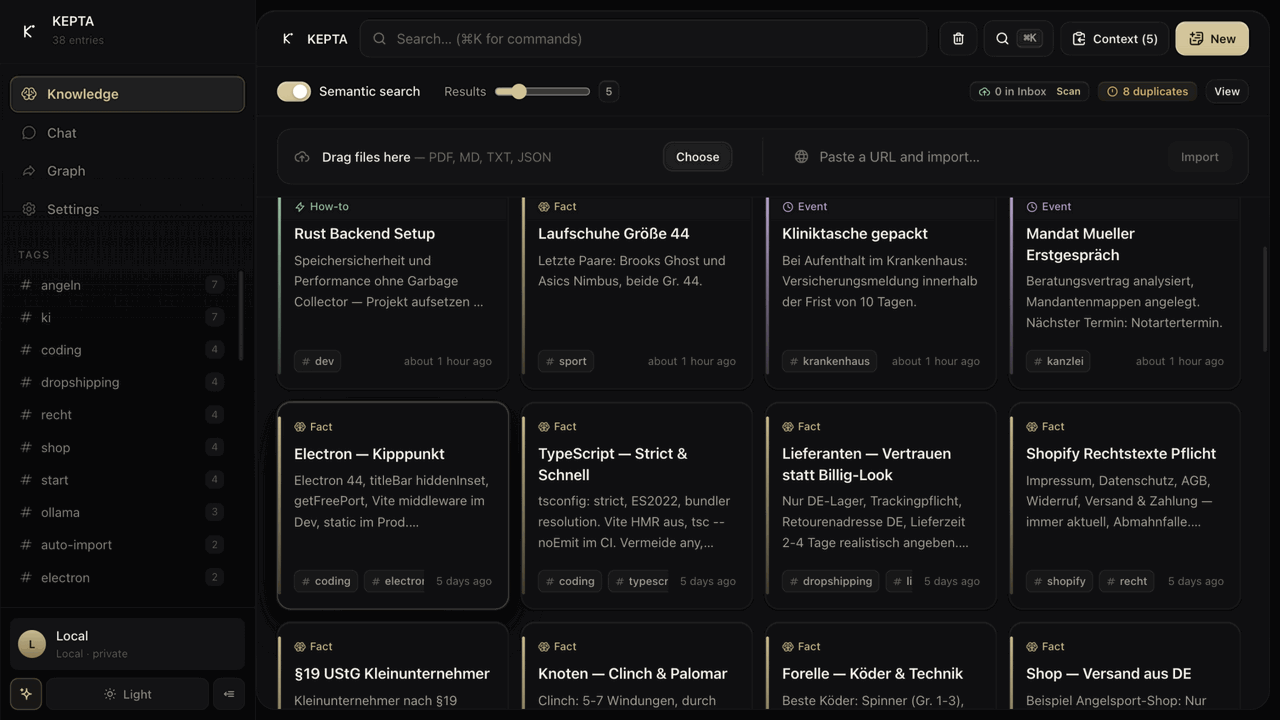1280x720 pixels.
Task: Click the dropshipping tag on Lieferanten card
Action: click(831, 581)
